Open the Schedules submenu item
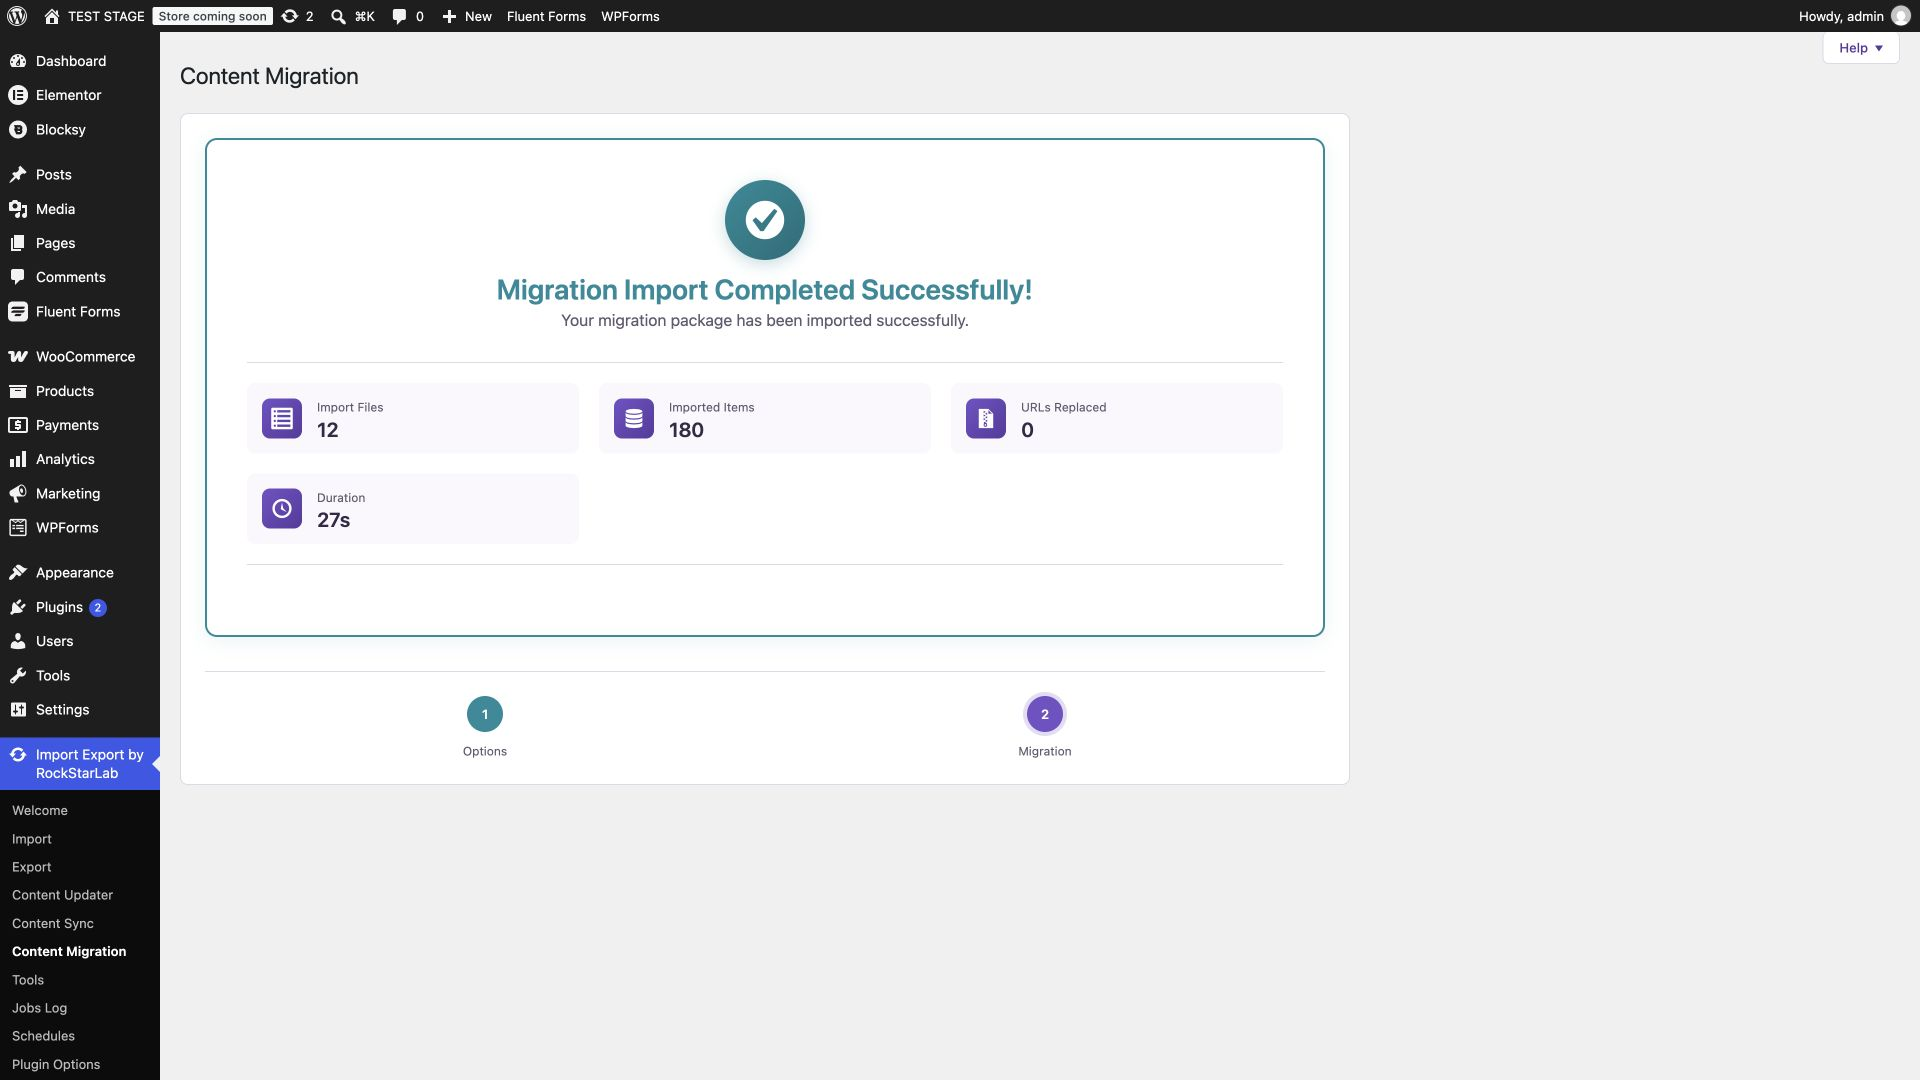1920x1080 pixels. coord(43,1036)
